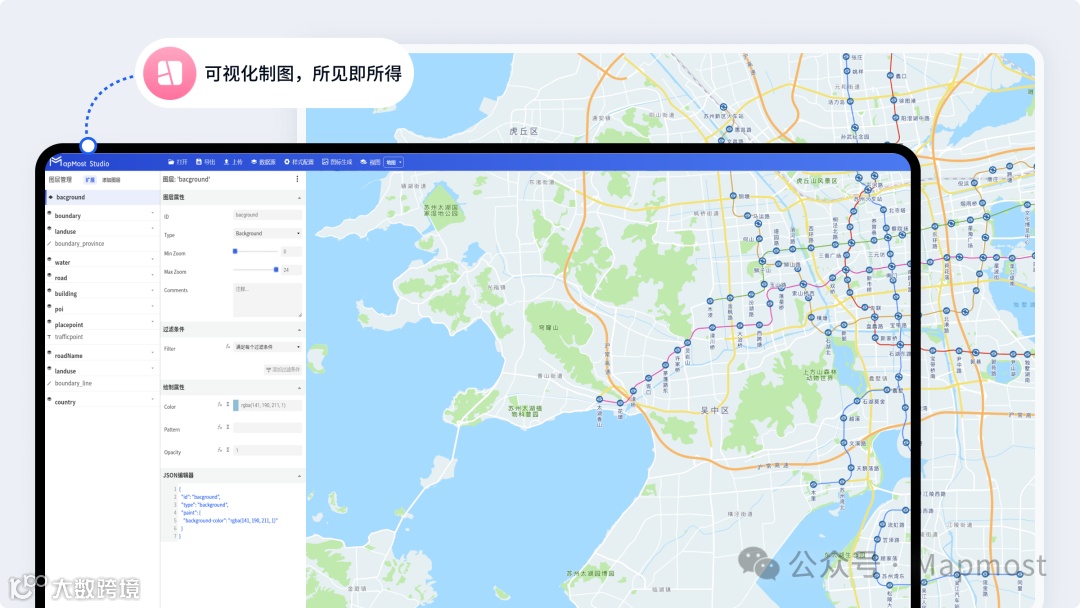Viewport: 1080px width, 608px height.
Task: Expand the first landuse group arrow
Action: click(153, 229)
